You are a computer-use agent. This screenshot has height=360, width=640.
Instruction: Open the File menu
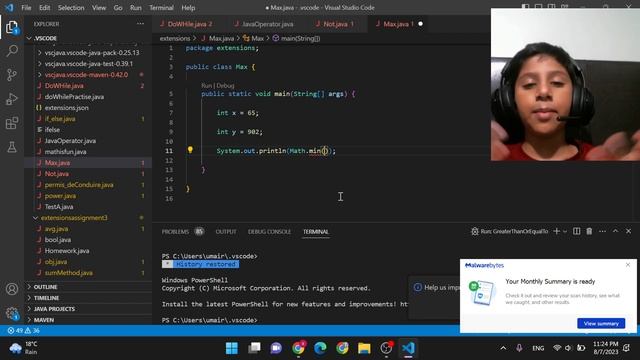coord(26,8)
